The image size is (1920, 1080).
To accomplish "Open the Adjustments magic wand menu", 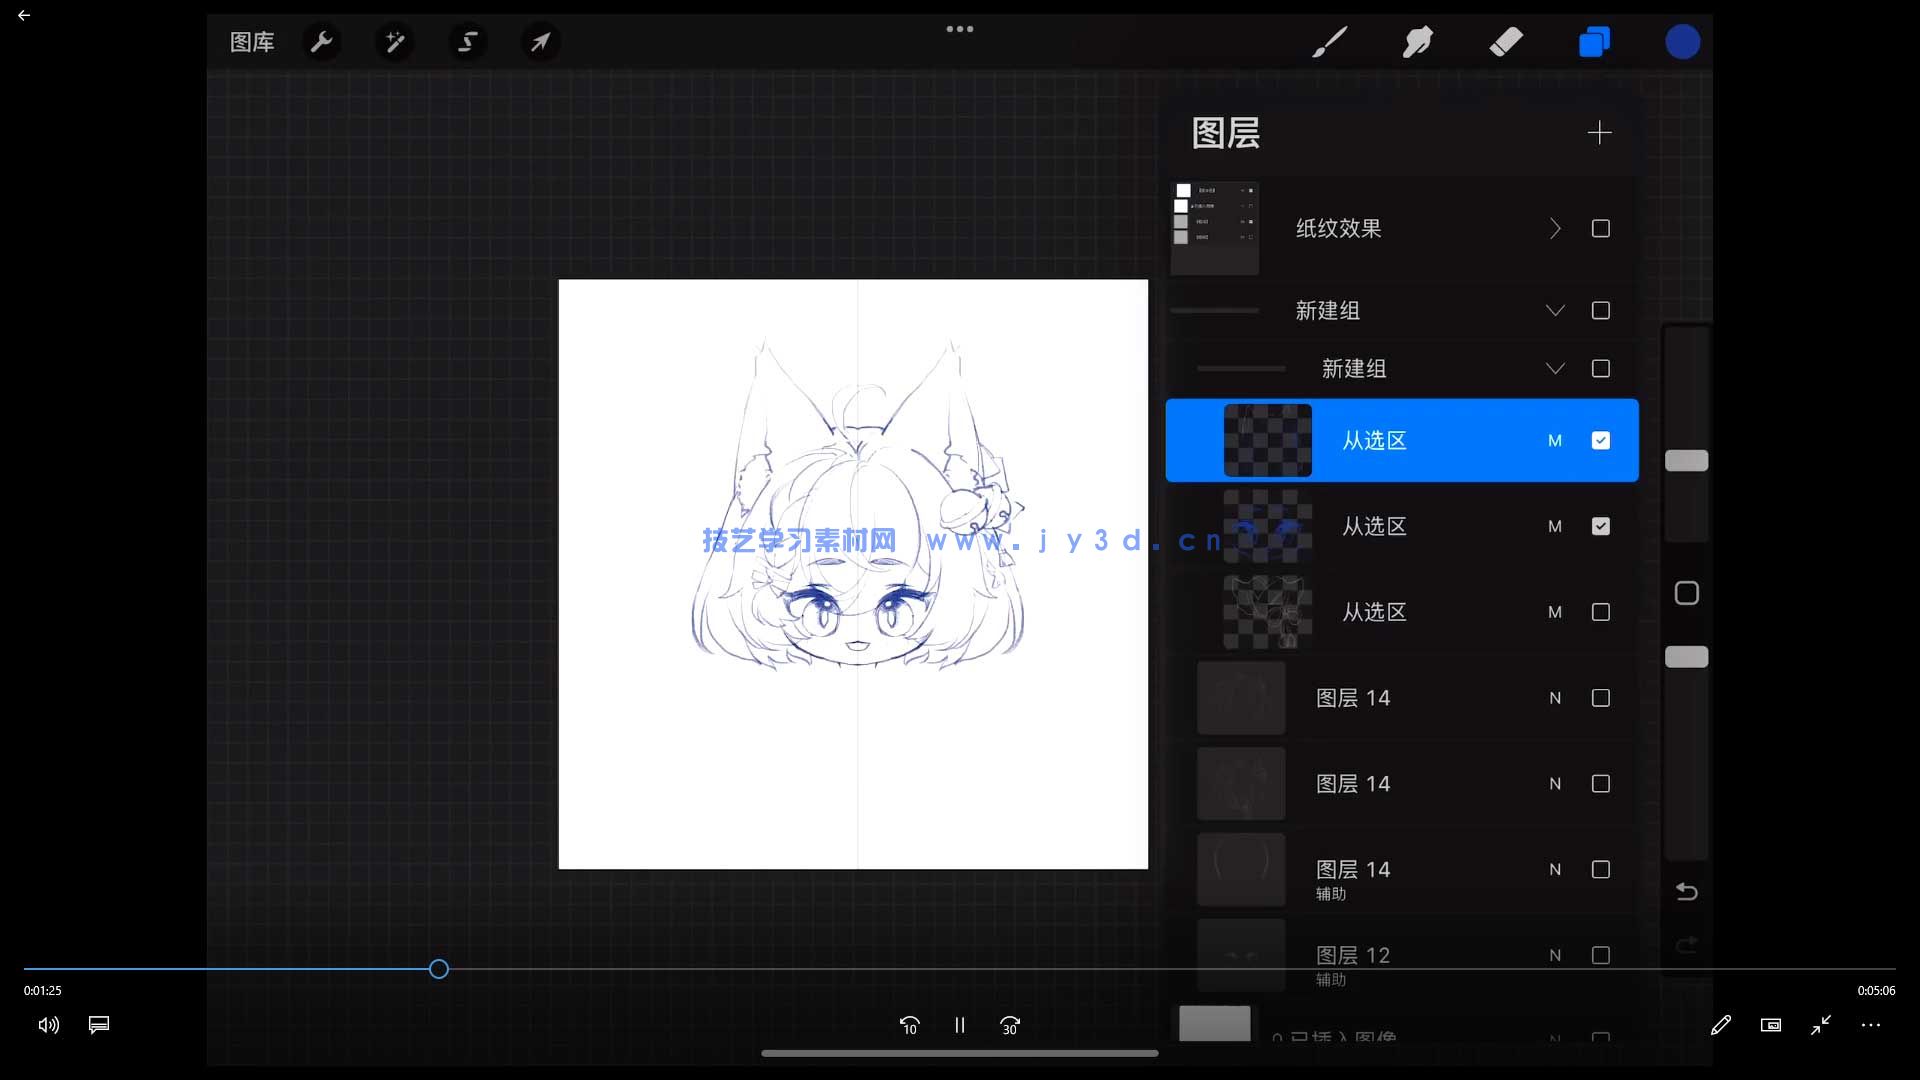I will tap(394, 42).
